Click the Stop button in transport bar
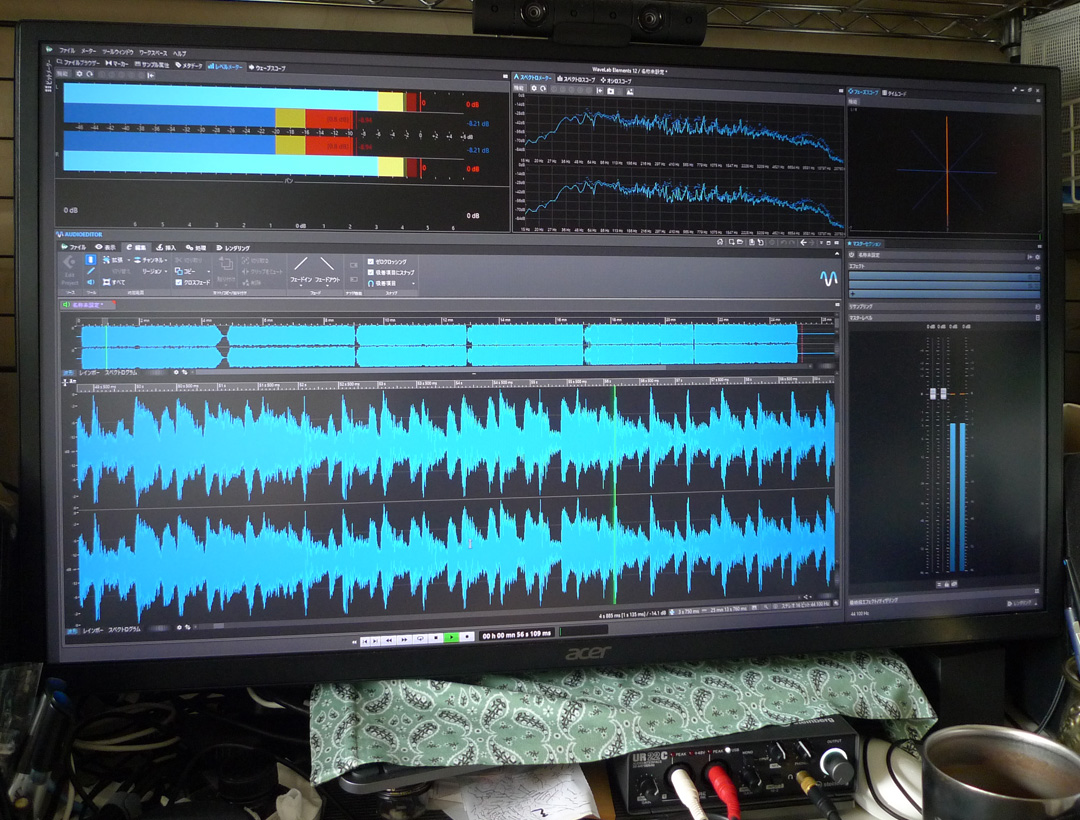Screen dimensions: 1080x820 [436, 636]
